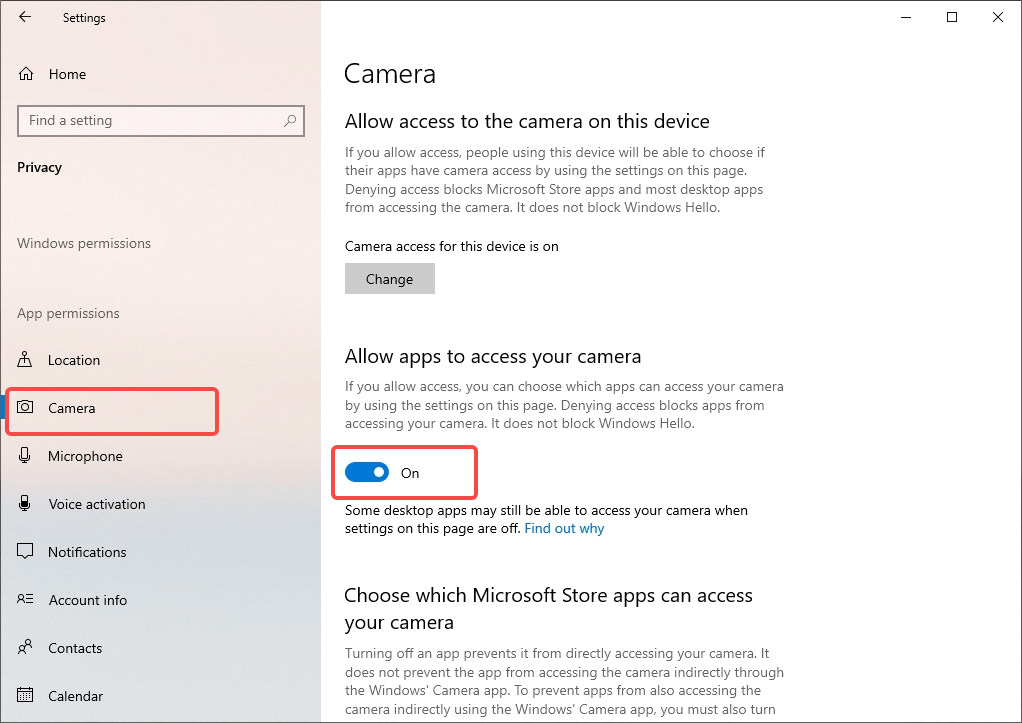Select the Camera icon in the sidebar
Screen dimensions: 1022x723
click(24, 408)
